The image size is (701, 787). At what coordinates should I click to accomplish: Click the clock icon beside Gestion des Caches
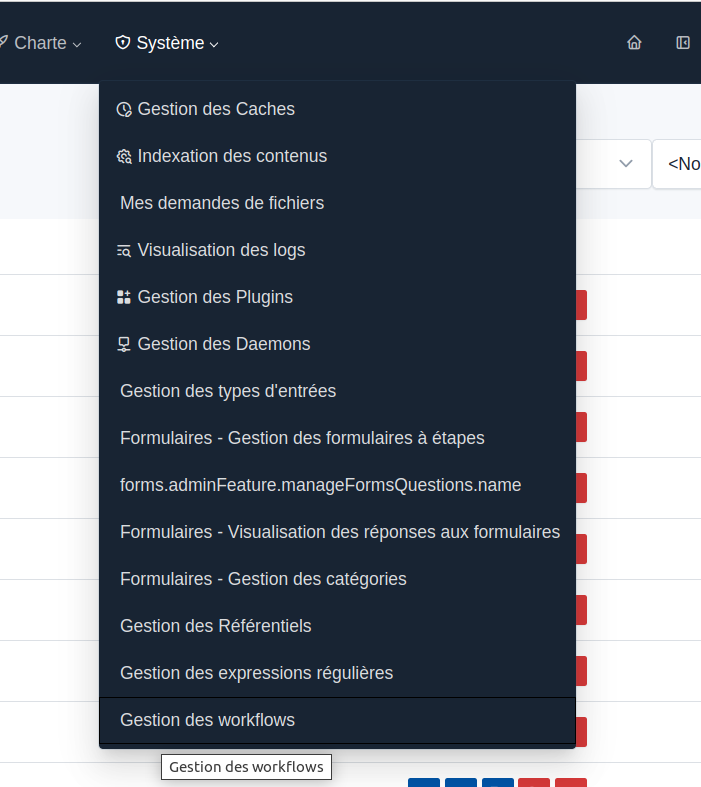coord(124,109)
